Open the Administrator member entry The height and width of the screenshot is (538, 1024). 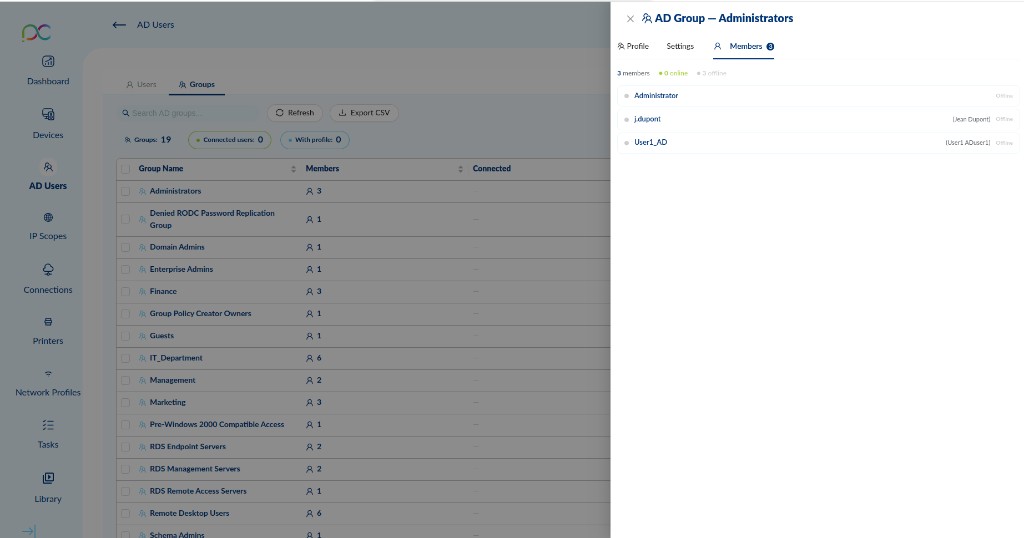point(818,96)
